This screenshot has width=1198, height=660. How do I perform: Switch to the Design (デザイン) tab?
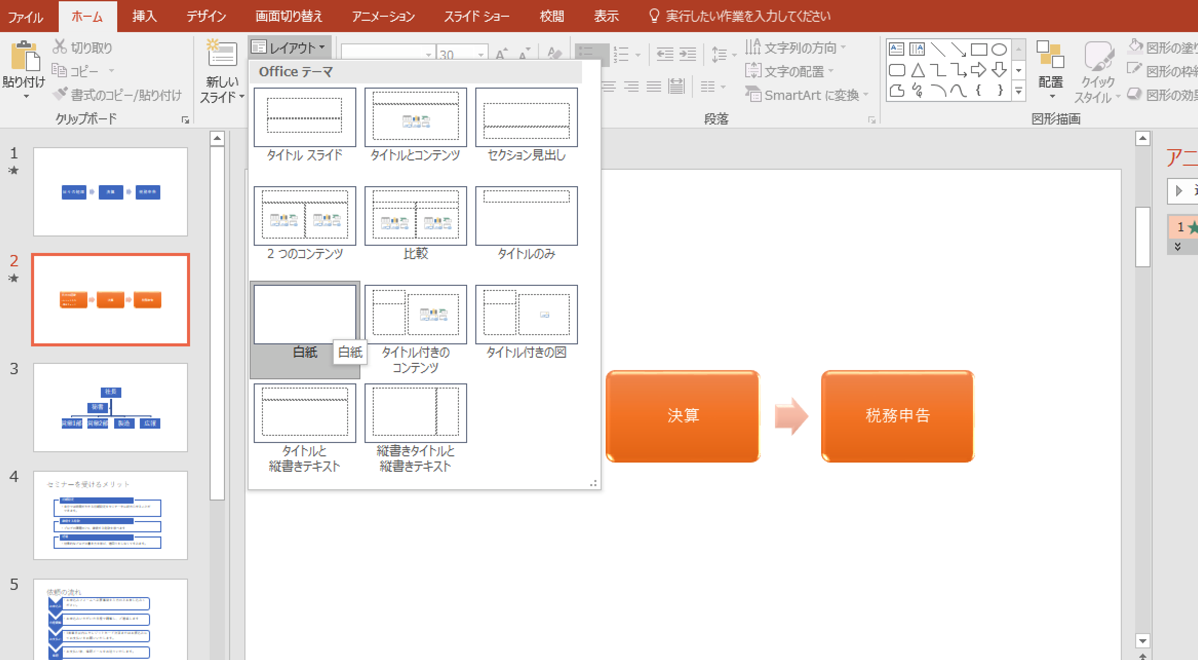click(206, 16)
